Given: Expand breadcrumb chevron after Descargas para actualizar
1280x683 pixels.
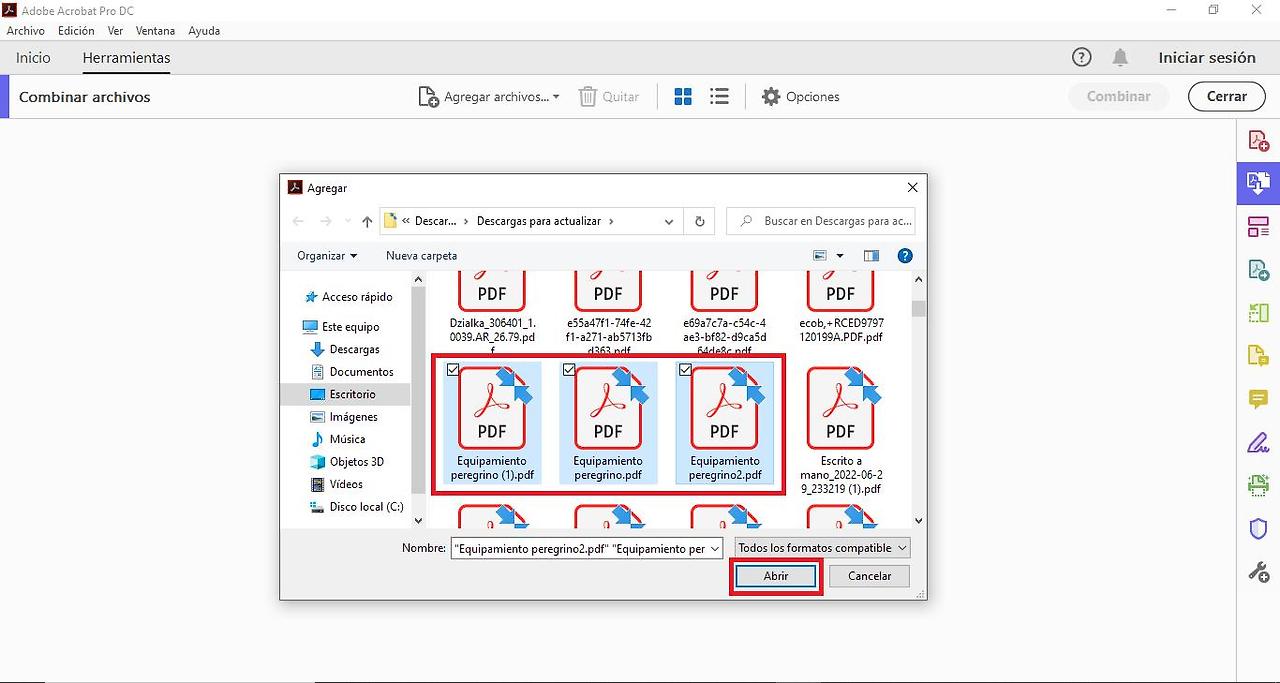Looking at the screenshot, I should 611,221.
